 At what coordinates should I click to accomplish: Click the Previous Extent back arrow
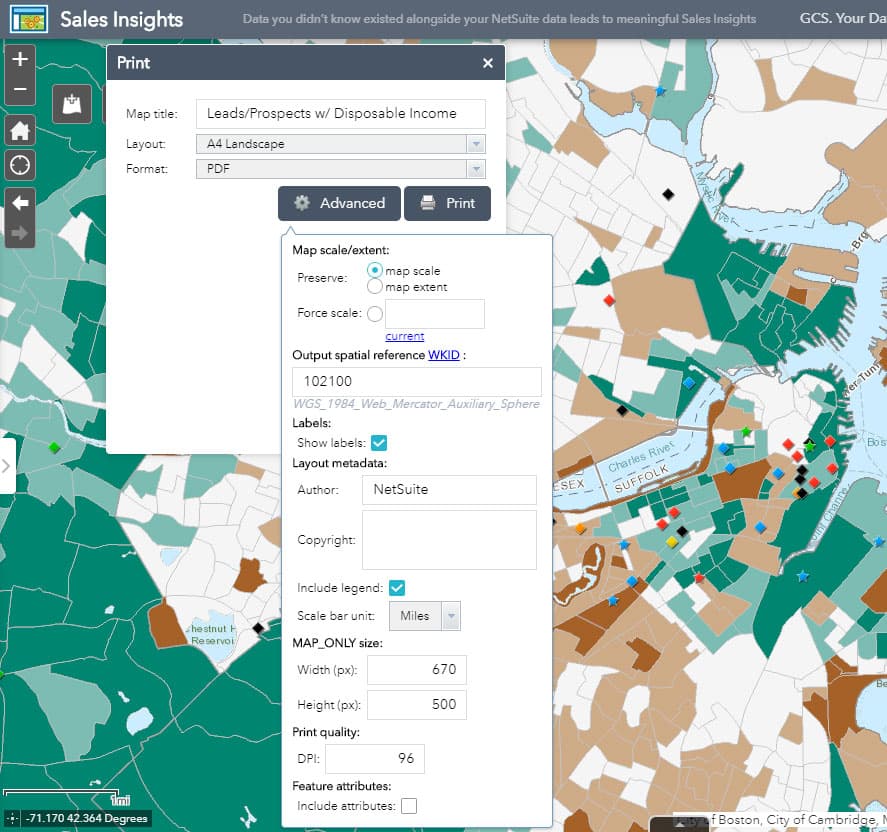pyautogui.click(x=18, y=200)
